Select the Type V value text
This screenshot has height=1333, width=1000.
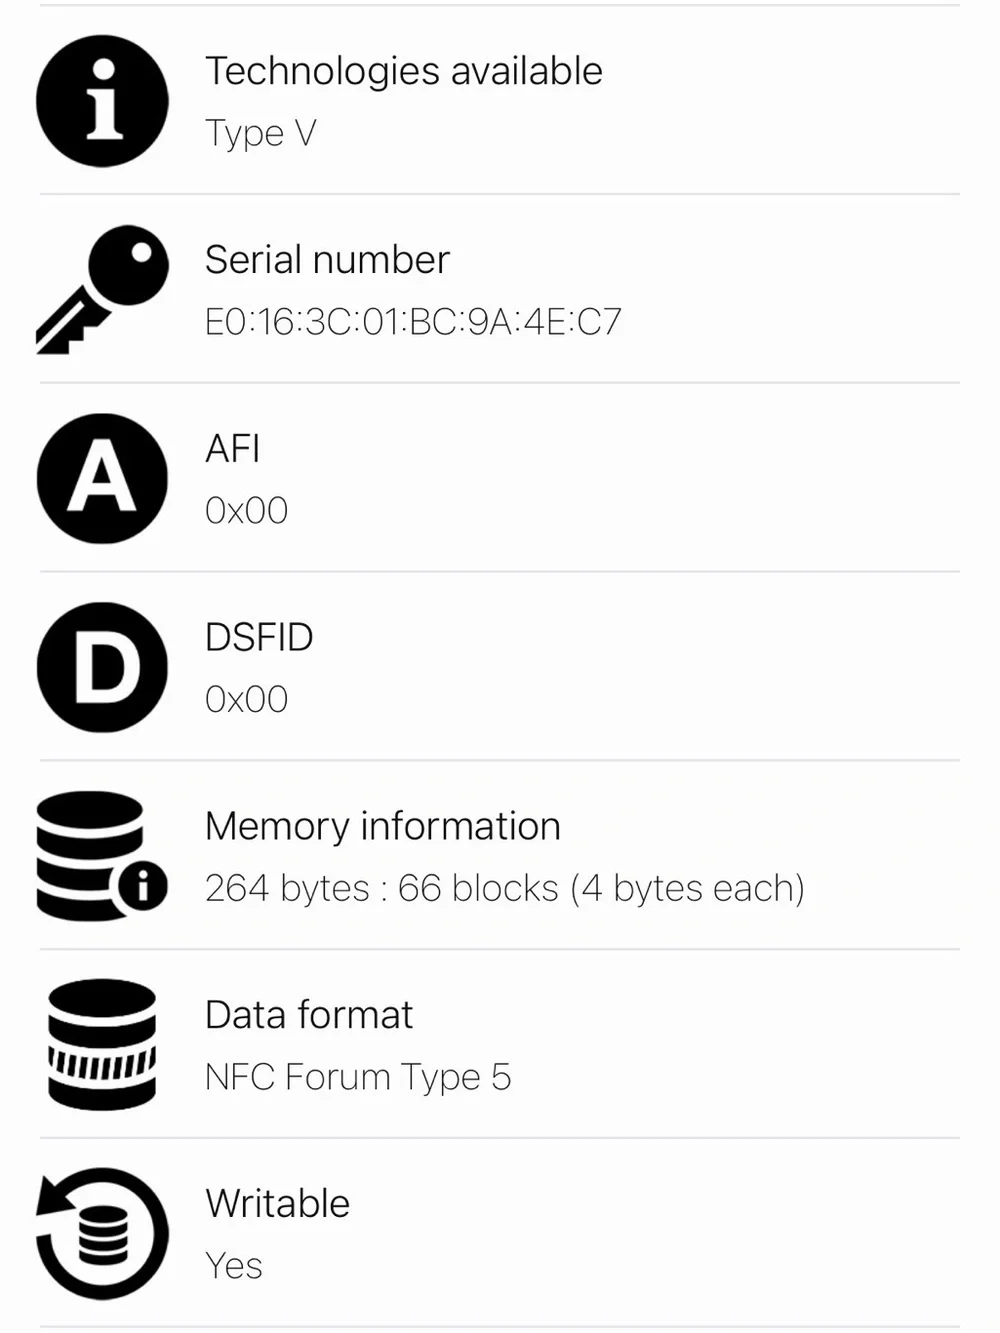tap(261, 133)
